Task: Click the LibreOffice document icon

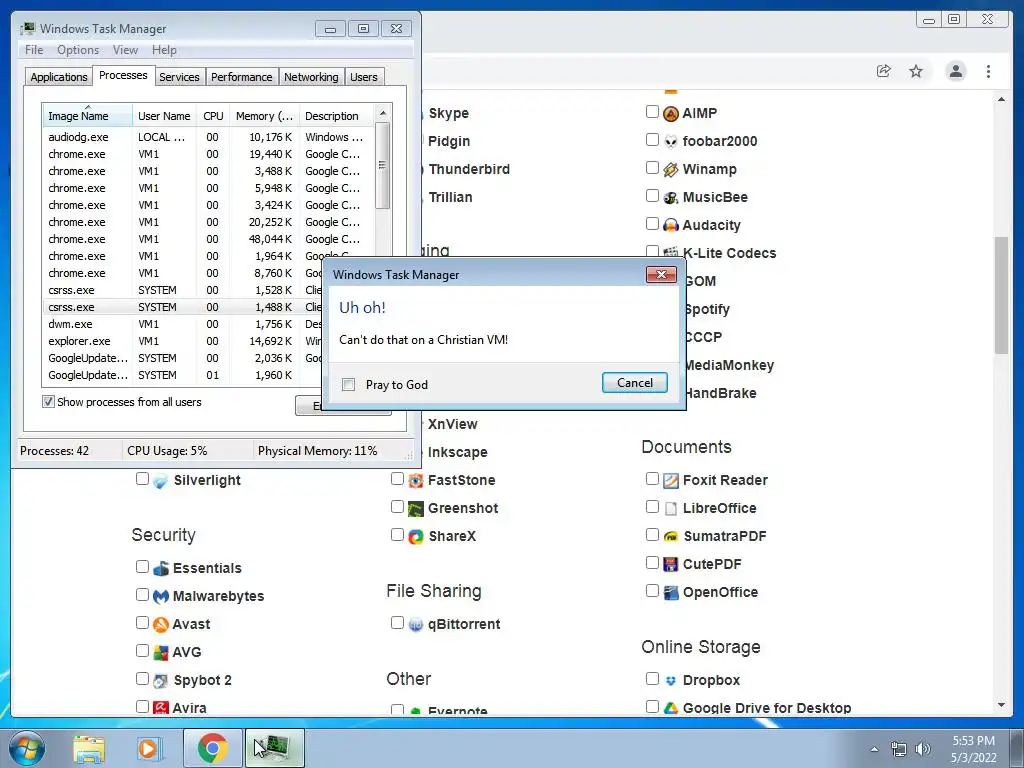Action: point(671,509)
